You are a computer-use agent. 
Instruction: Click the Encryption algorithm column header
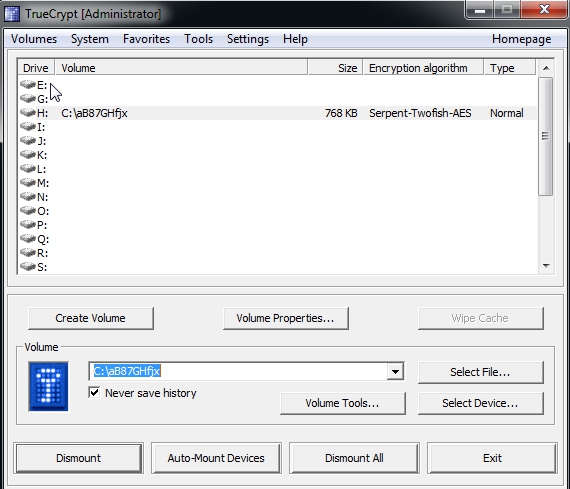[x=424, y=68]
